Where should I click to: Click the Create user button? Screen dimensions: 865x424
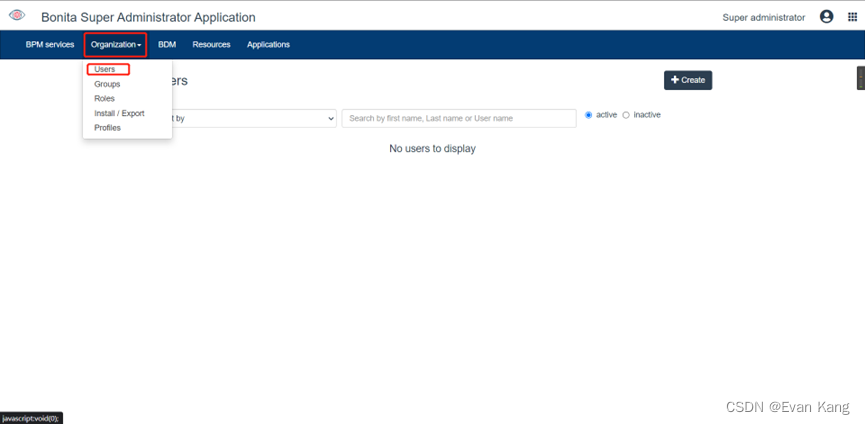click(688, 80)
